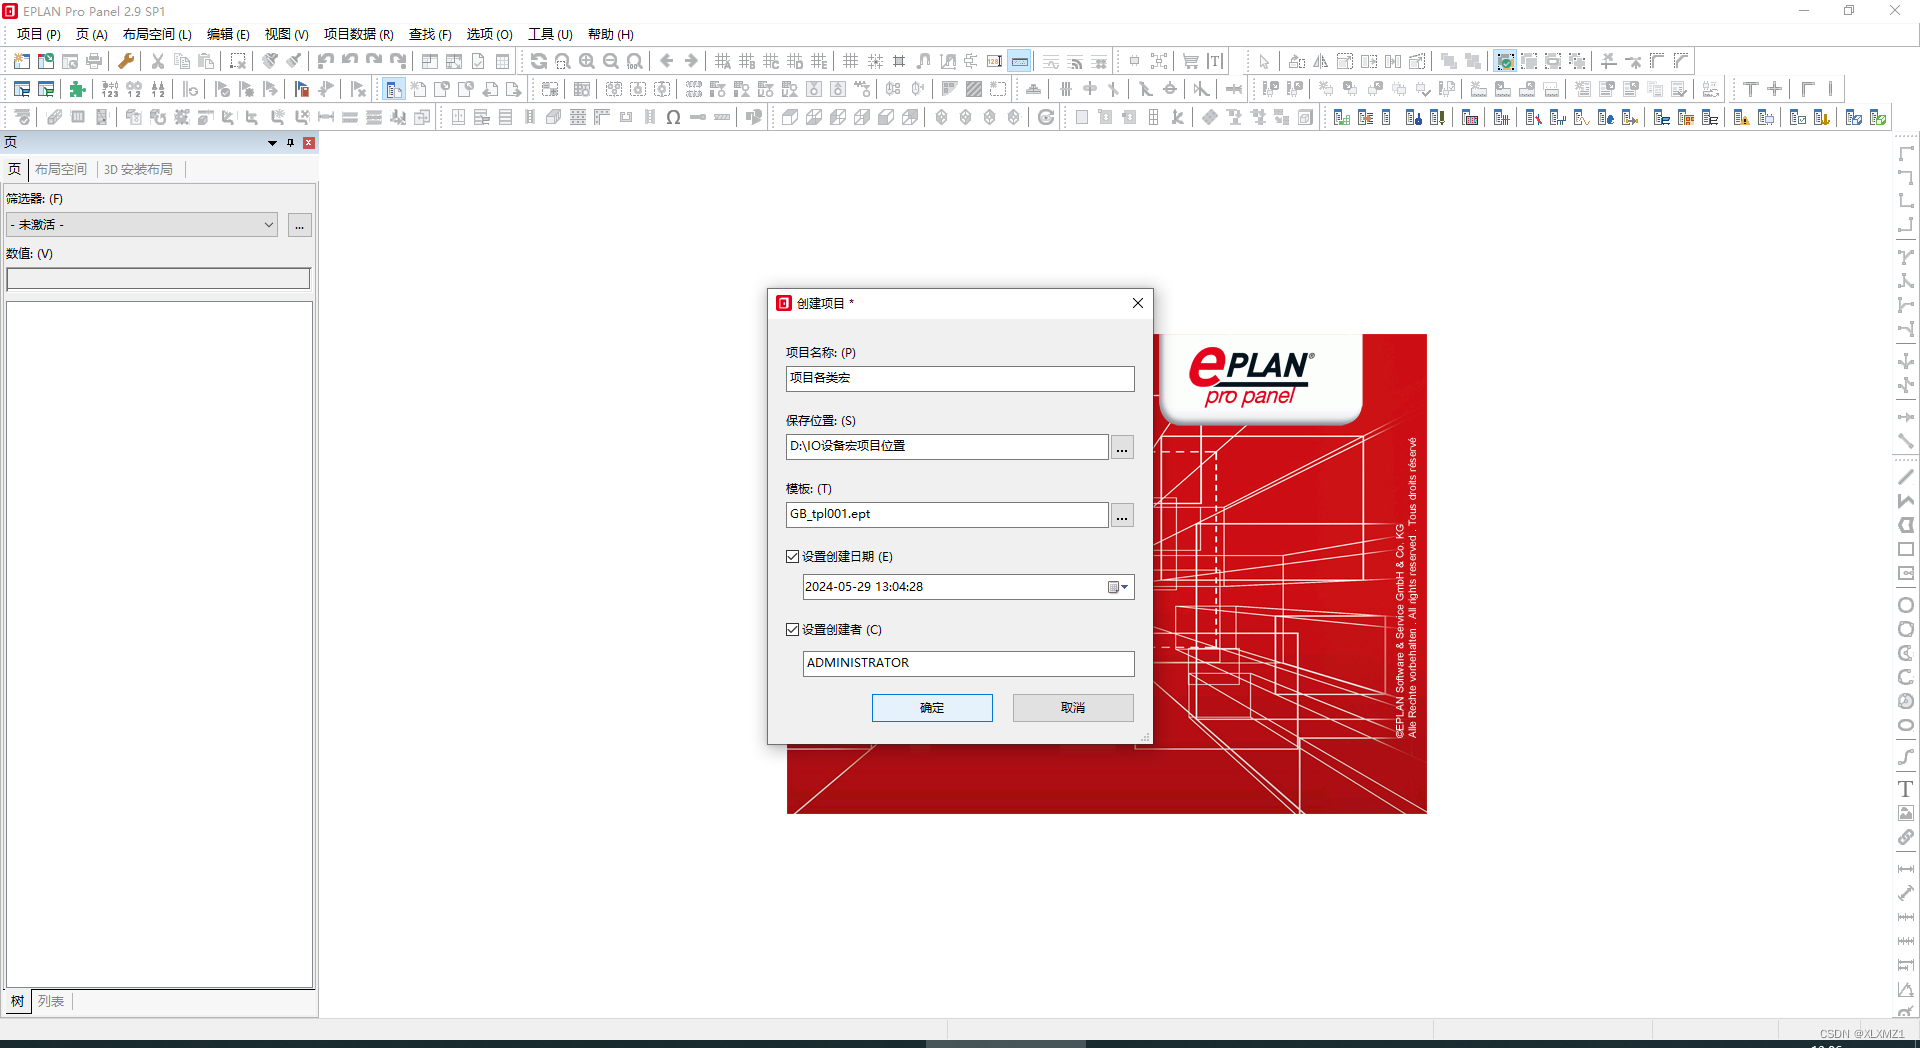Click the Print icon in the toolbar
Image resolution: width=1920 pixels, height=1048 pixels.
94,61
